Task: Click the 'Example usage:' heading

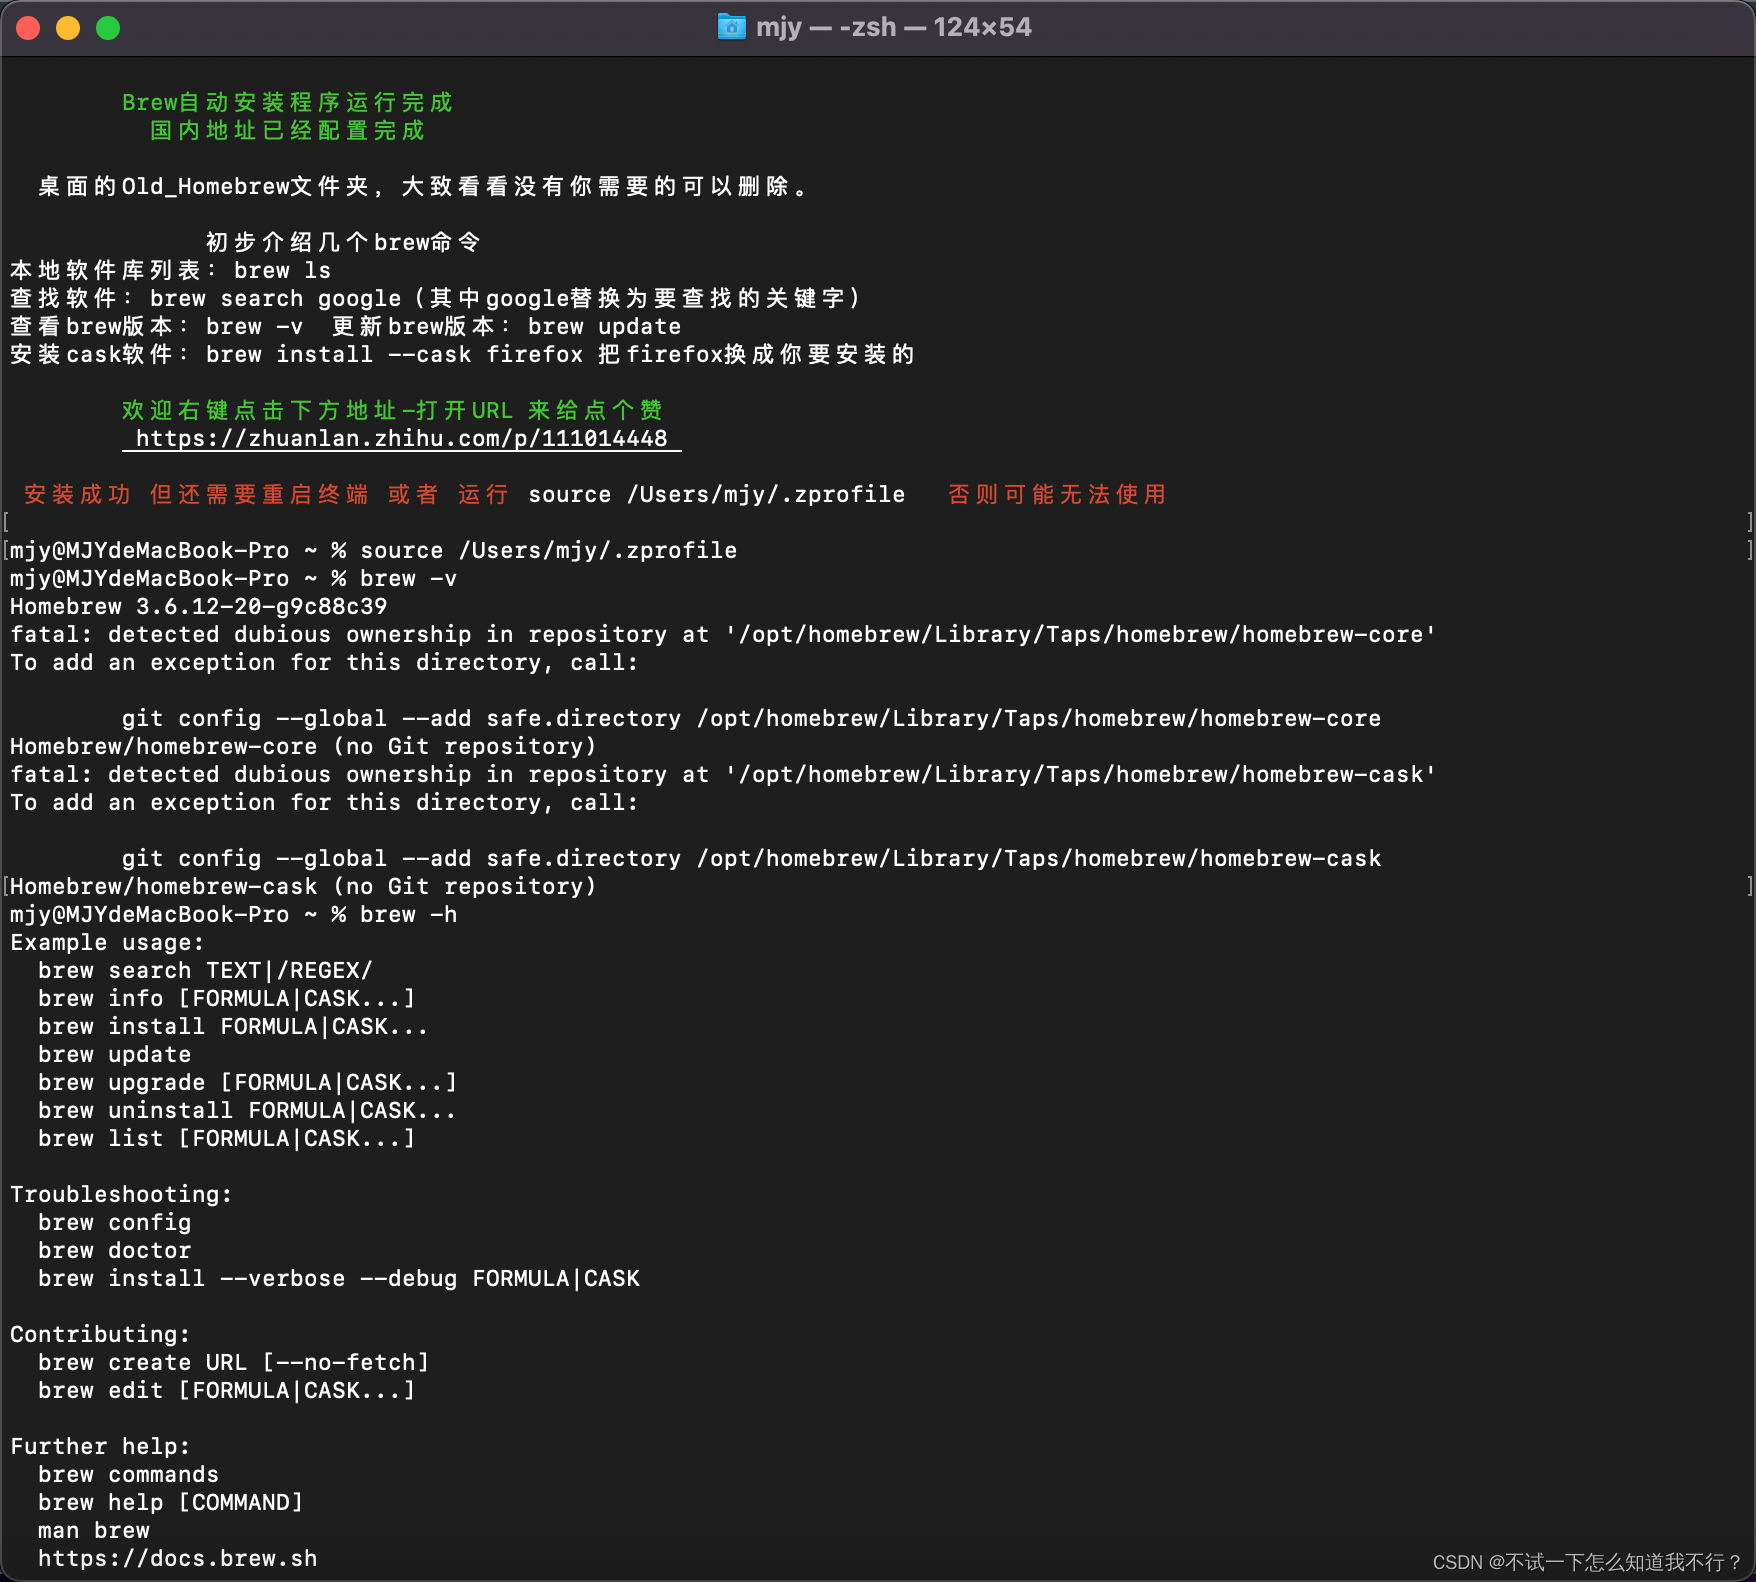Action: [107, 943]
